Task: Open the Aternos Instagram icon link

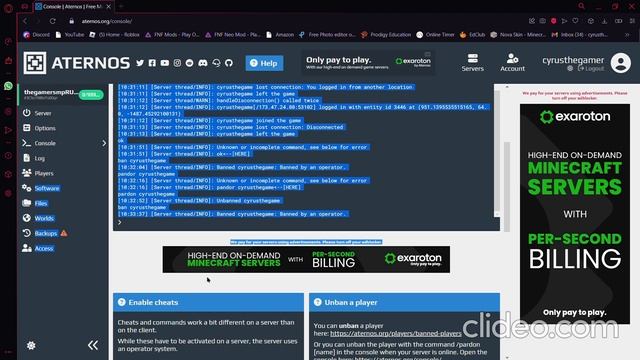Action: pyautogui.click(x=177, y=63)
